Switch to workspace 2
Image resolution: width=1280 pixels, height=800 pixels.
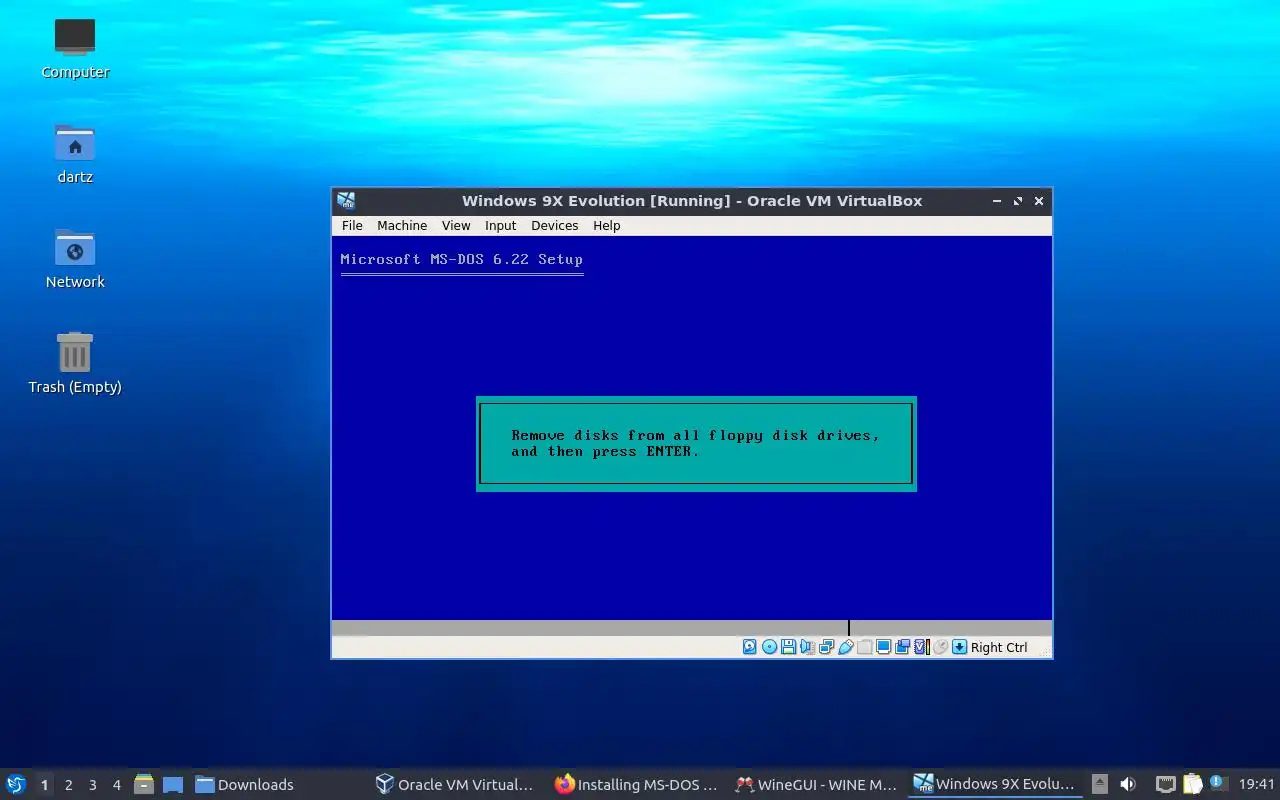coord(69,785)
